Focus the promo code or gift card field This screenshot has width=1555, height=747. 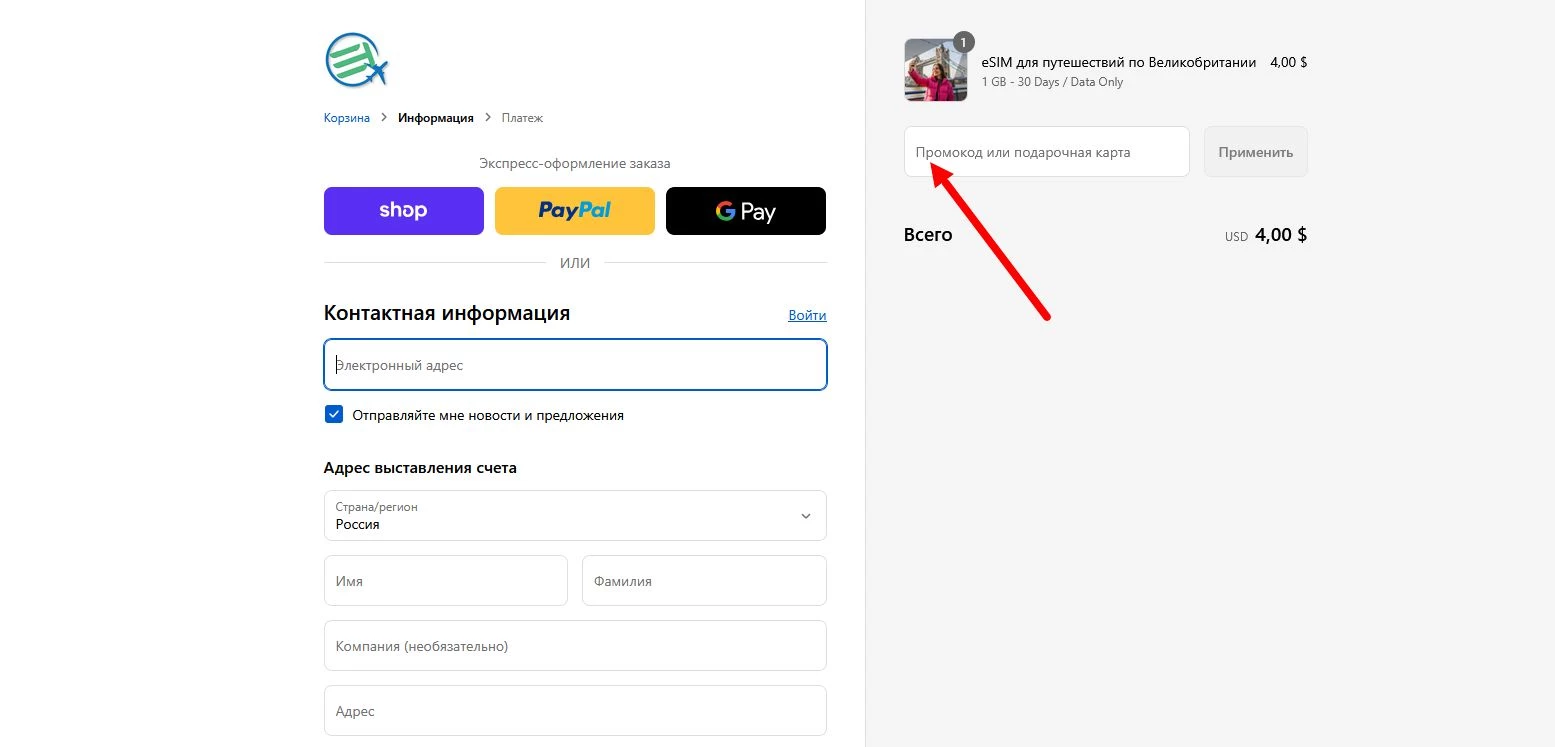pyautogui.click(x=1046, y=152)
